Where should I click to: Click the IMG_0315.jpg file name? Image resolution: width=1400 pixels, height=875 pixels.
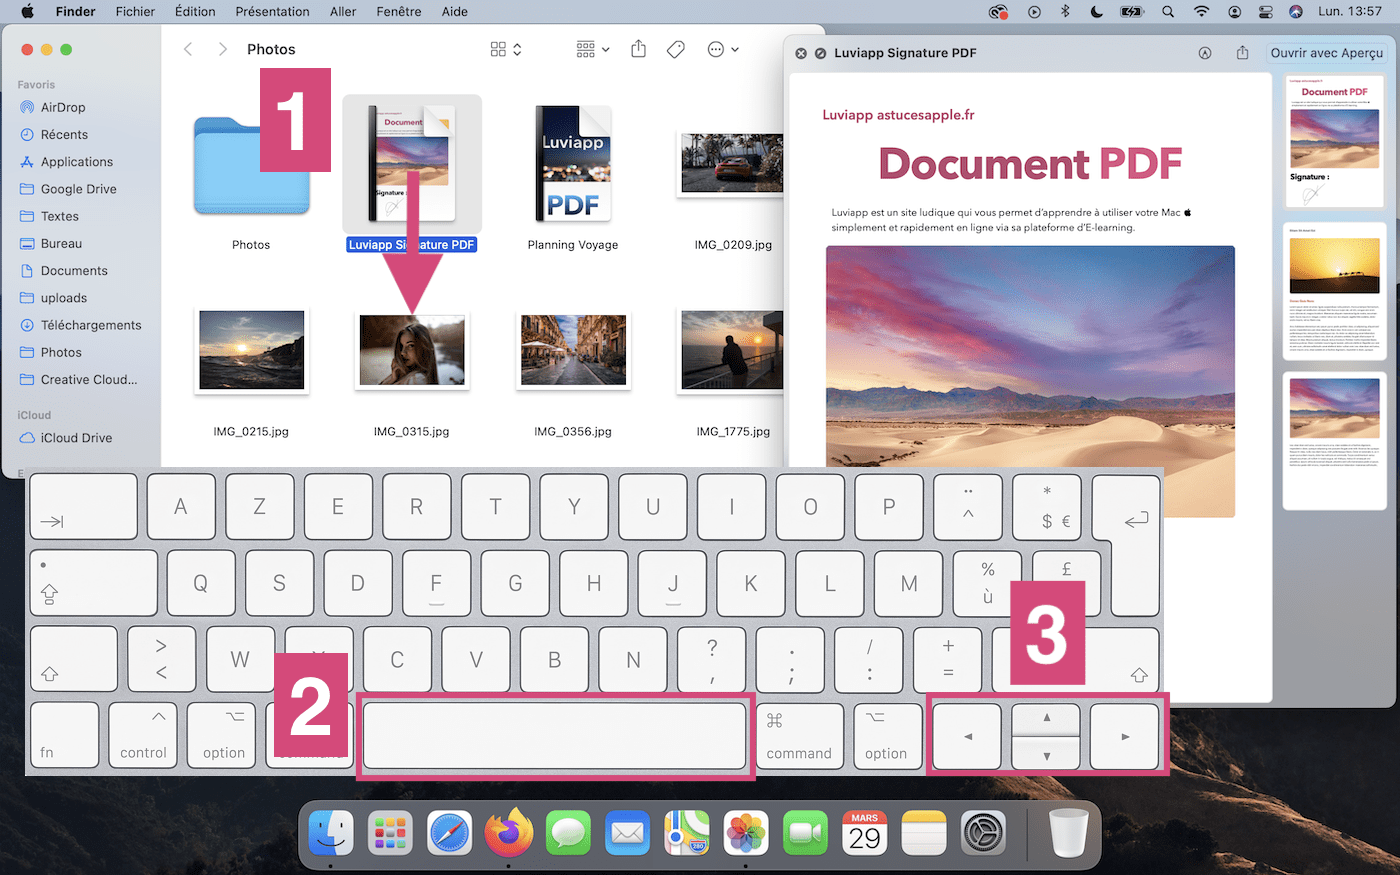[411, 432]
